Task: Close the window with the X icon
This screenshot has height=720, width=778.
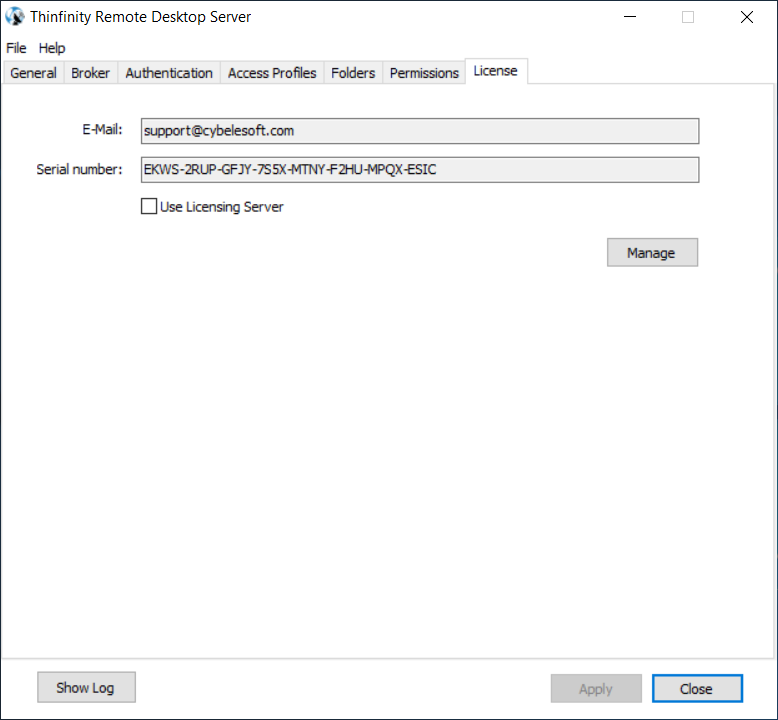Action: coord(747,17)
